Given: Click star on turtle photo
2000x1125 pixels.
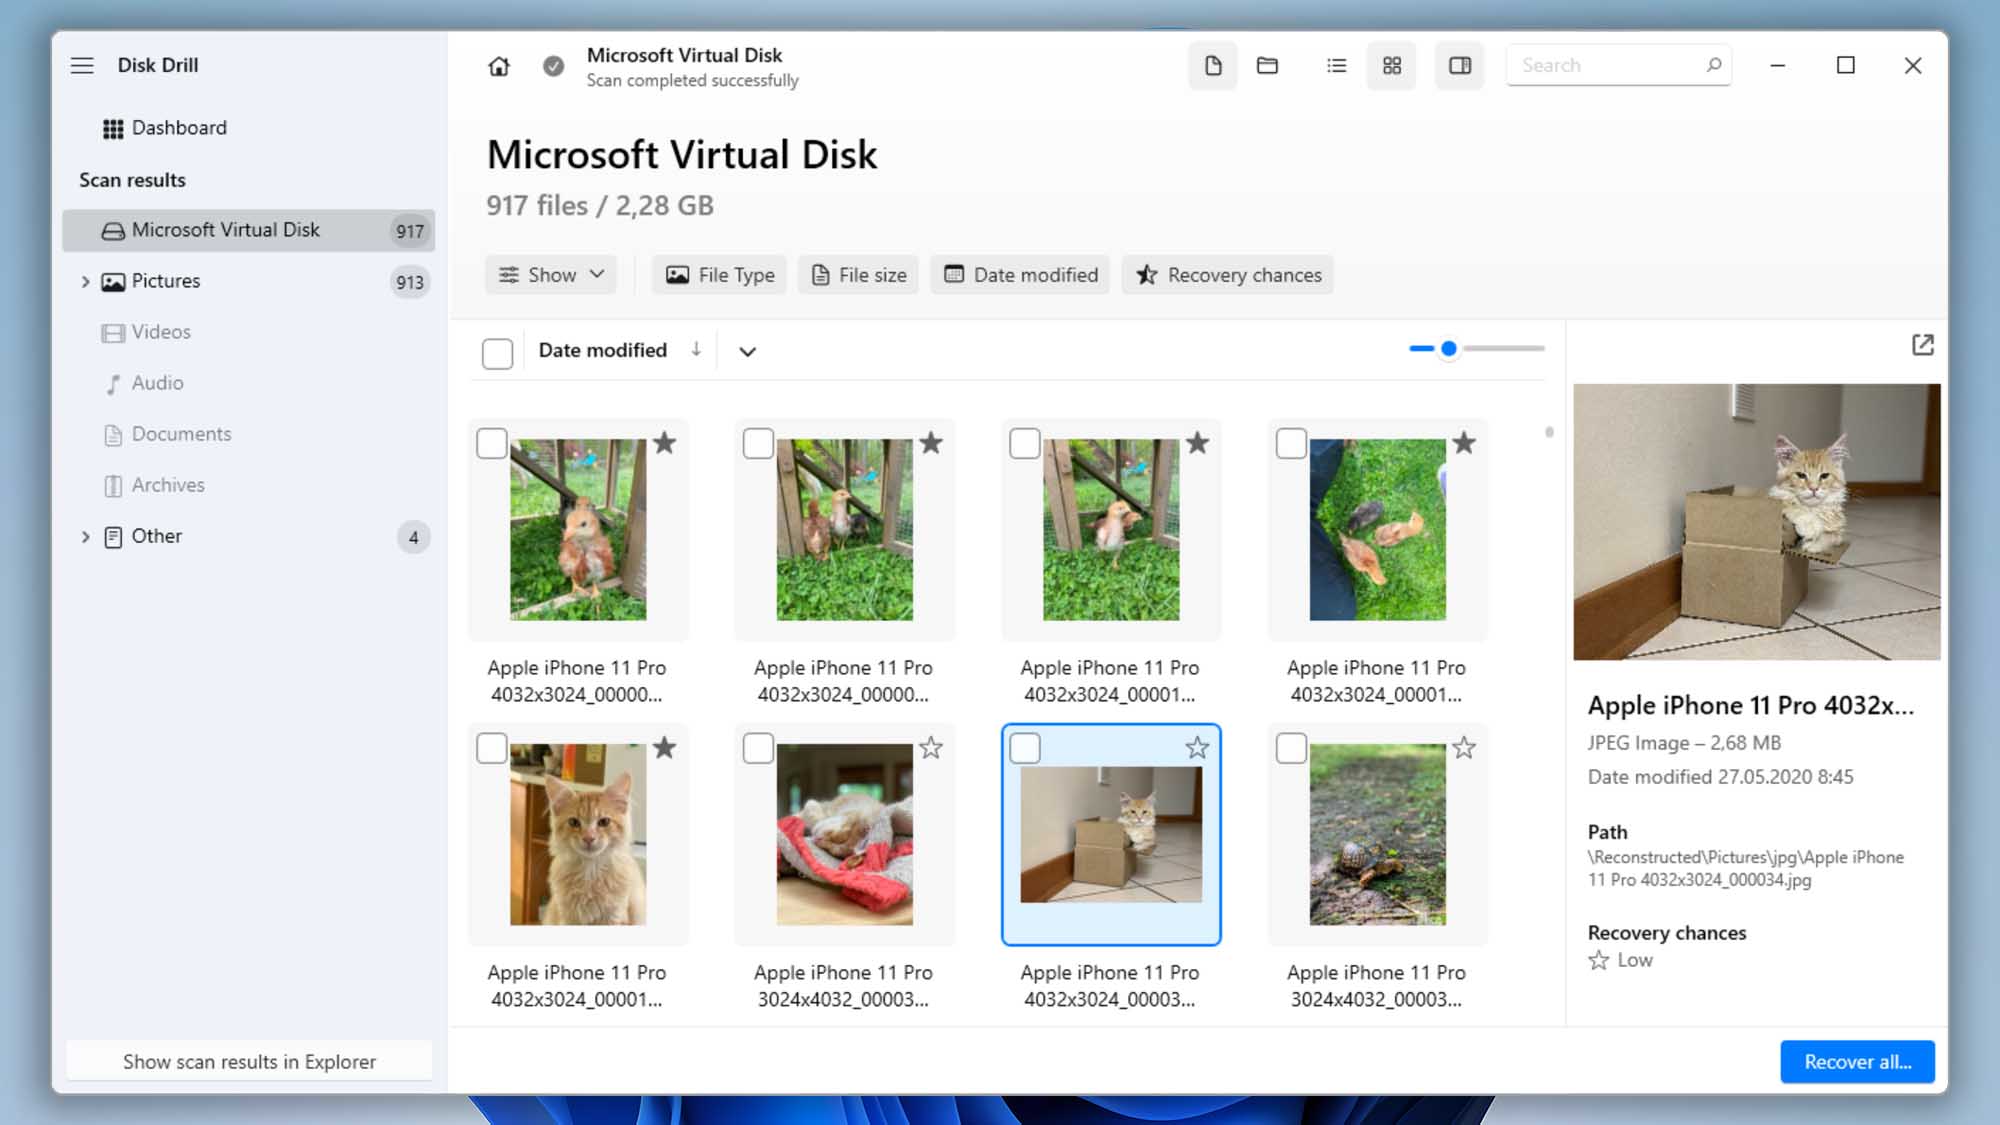Looking at the screenshot, I should pos(1464,748).
